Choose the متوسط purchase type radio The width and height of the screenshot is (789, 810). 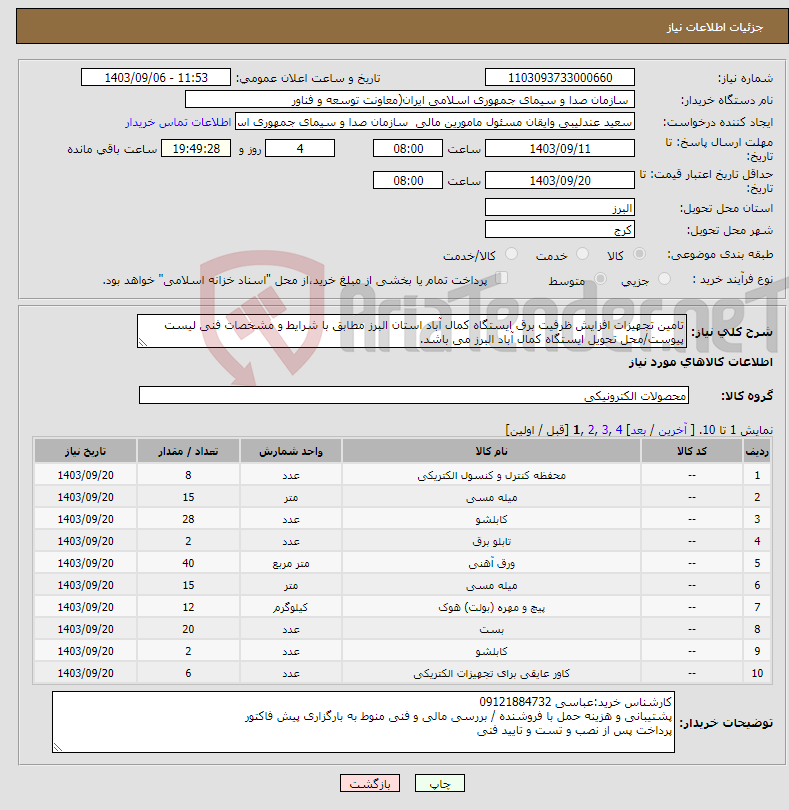[x=600, y=279]
